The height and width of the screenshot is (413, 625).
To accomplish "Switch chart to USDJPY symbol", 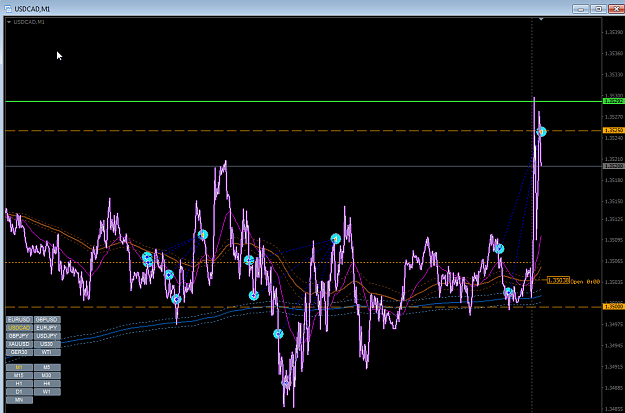I will pyautogui.click(x=47, y=336).
